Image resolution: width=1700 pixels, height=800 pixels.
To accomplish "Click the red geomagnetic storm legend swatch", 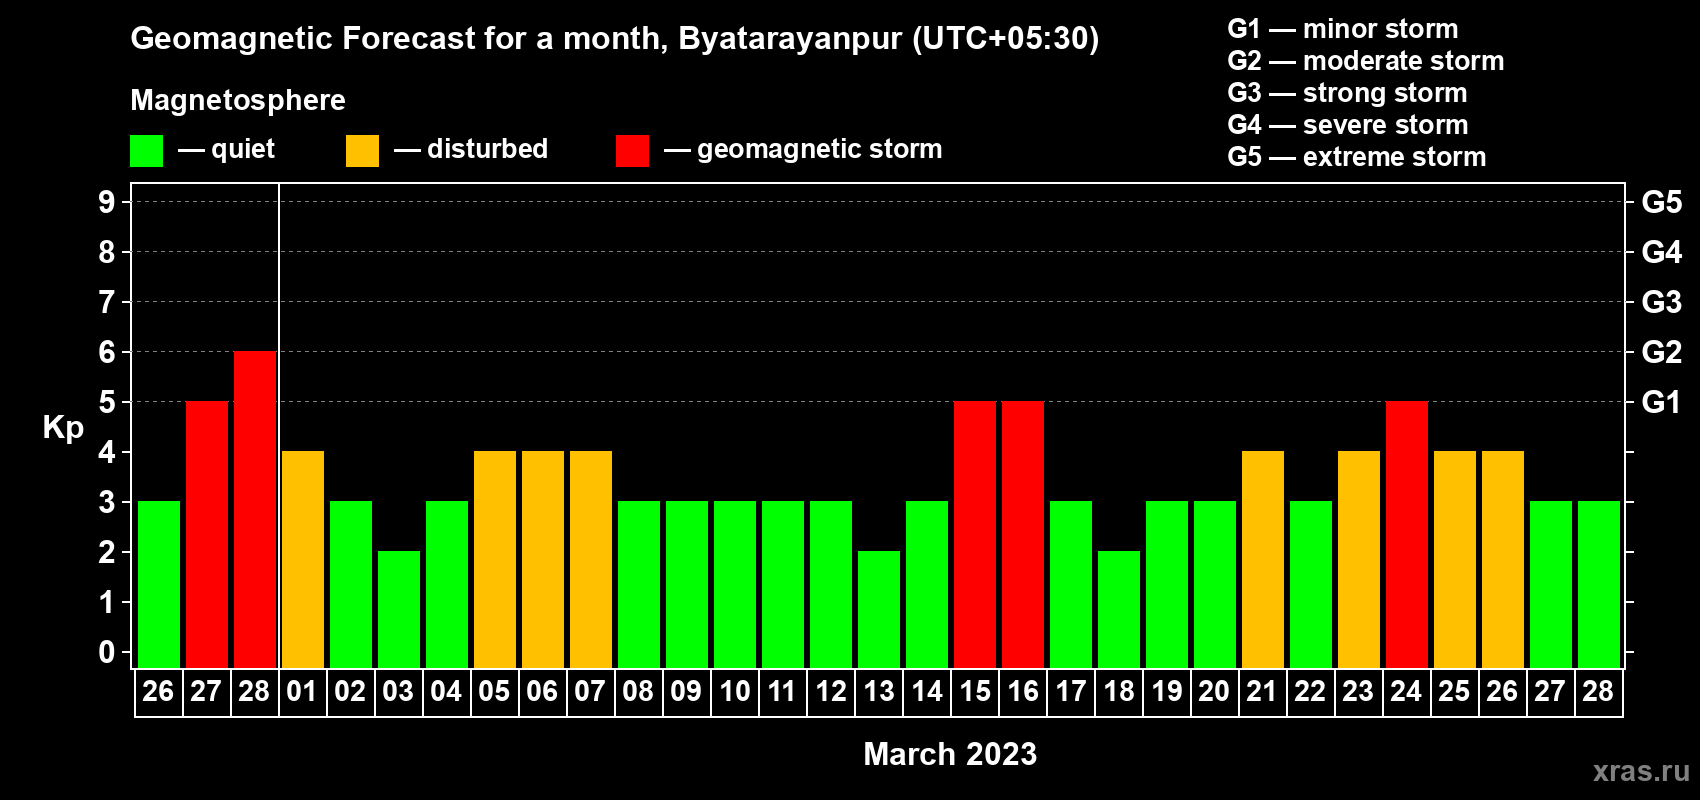I will [633, 151].
